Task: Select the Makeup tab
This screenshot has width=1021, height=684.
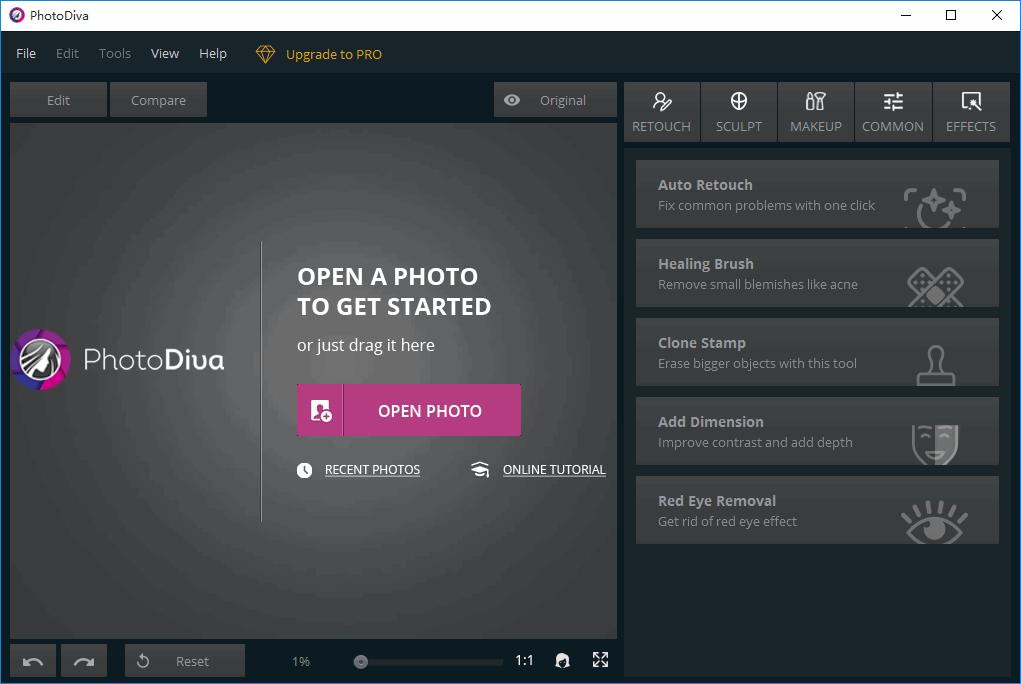Action: point(816,112)
